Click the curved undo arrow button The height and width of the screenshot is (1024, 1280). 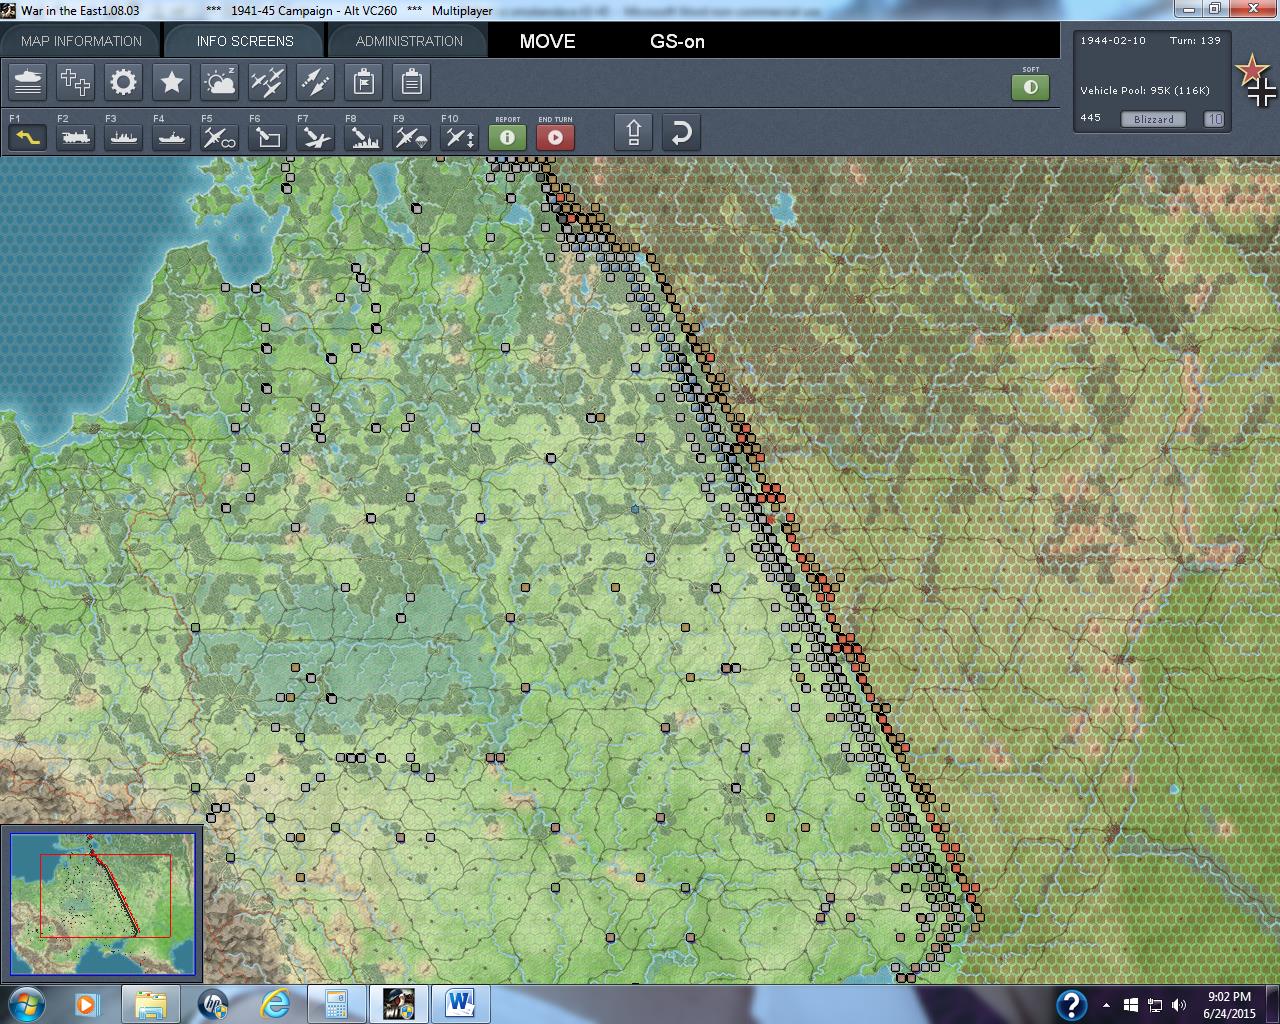681,133
